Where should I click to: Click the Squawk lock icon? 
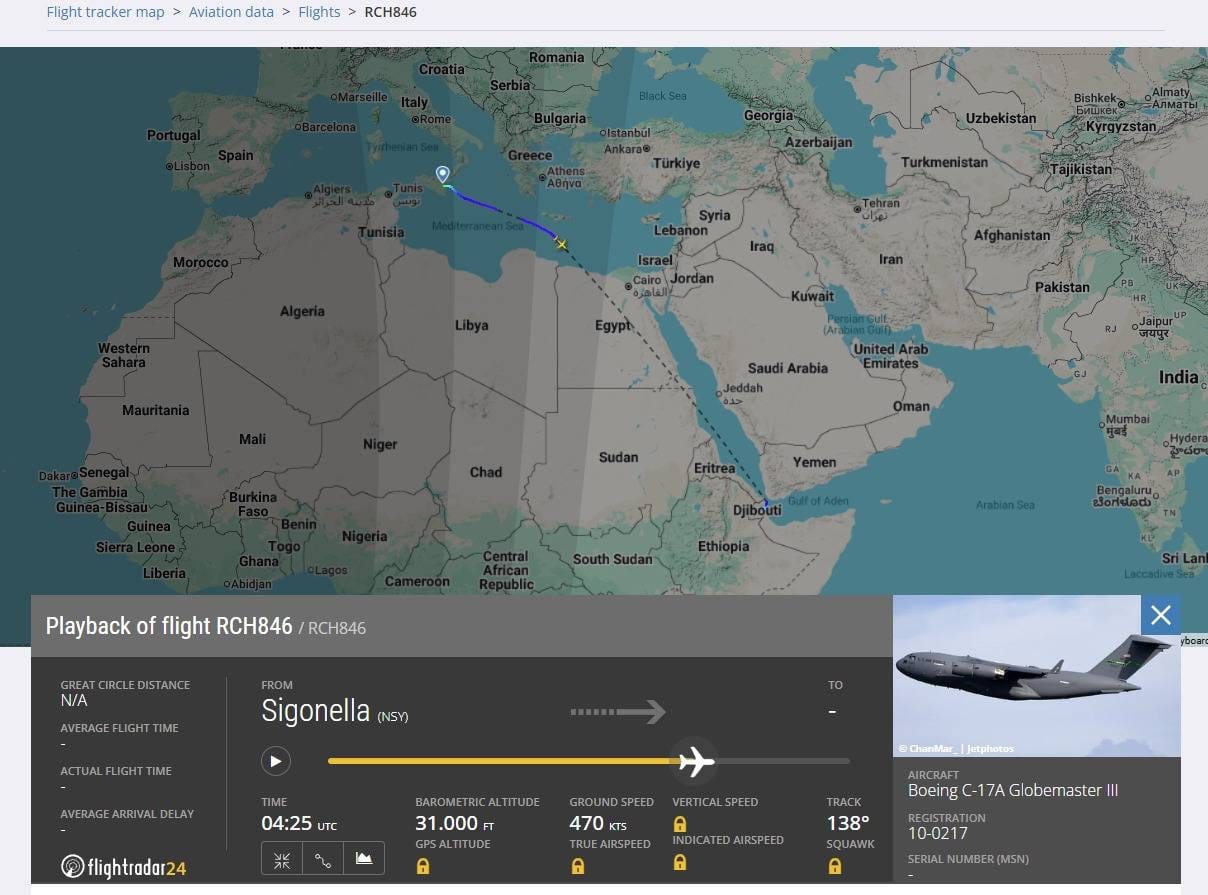(834, 866)
